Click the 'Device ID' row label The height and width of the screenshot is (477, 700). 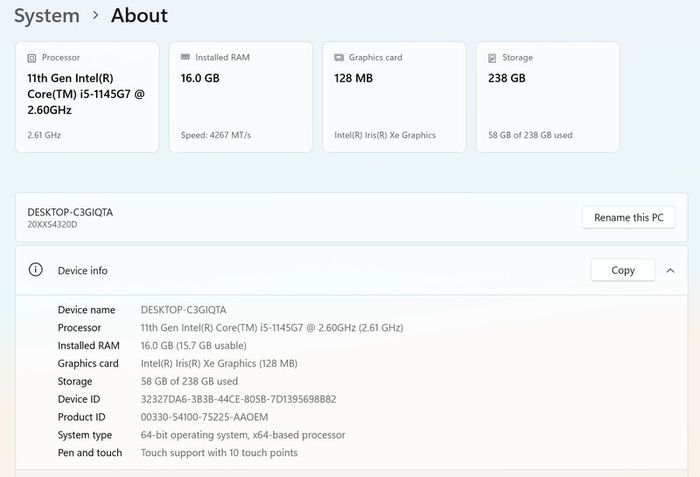click(x=79, y=399)
